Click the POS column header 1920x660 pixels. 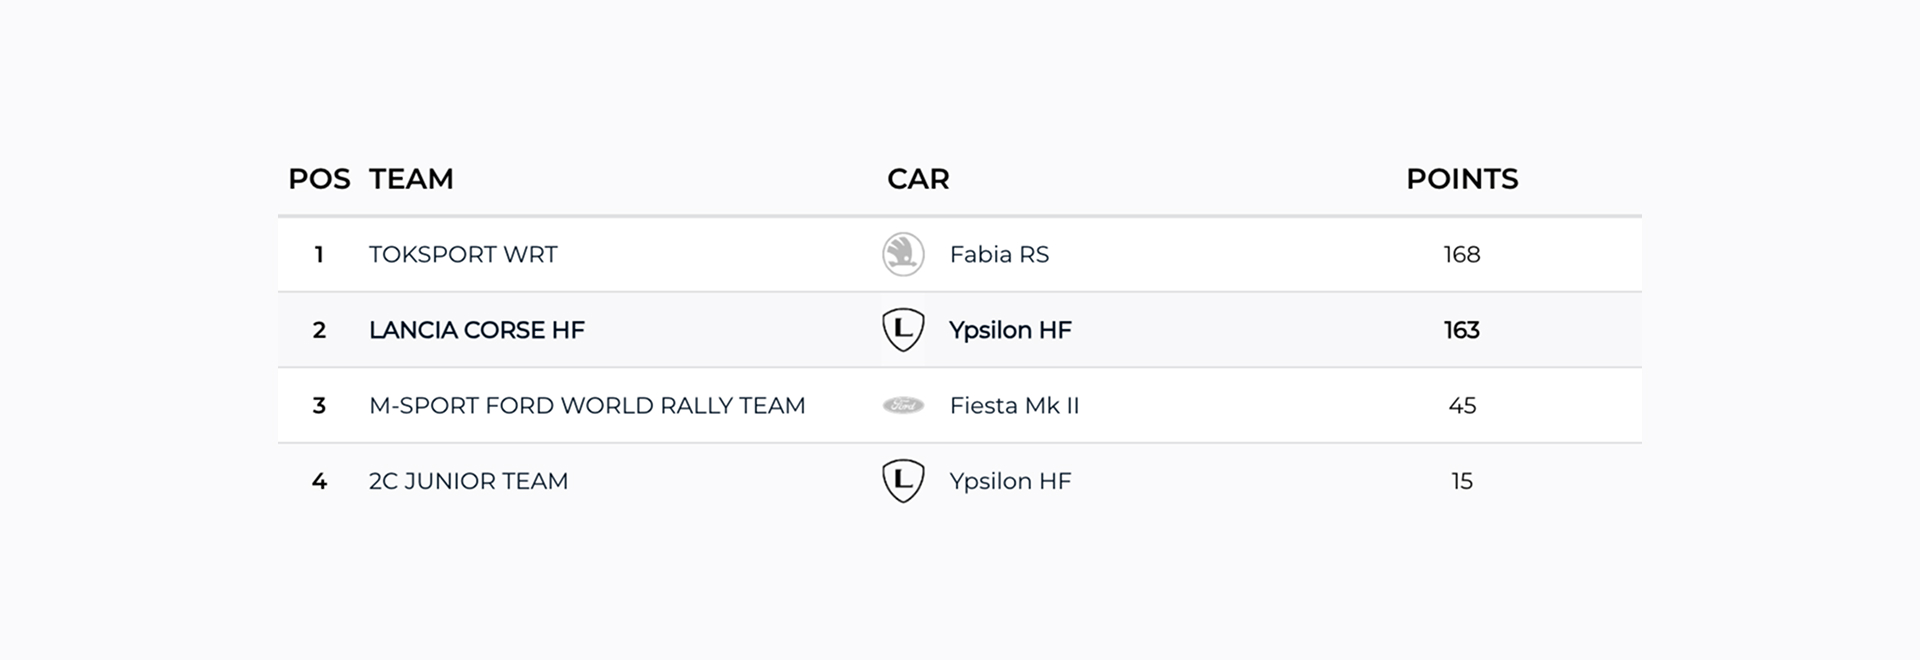[x=319, y=179]
